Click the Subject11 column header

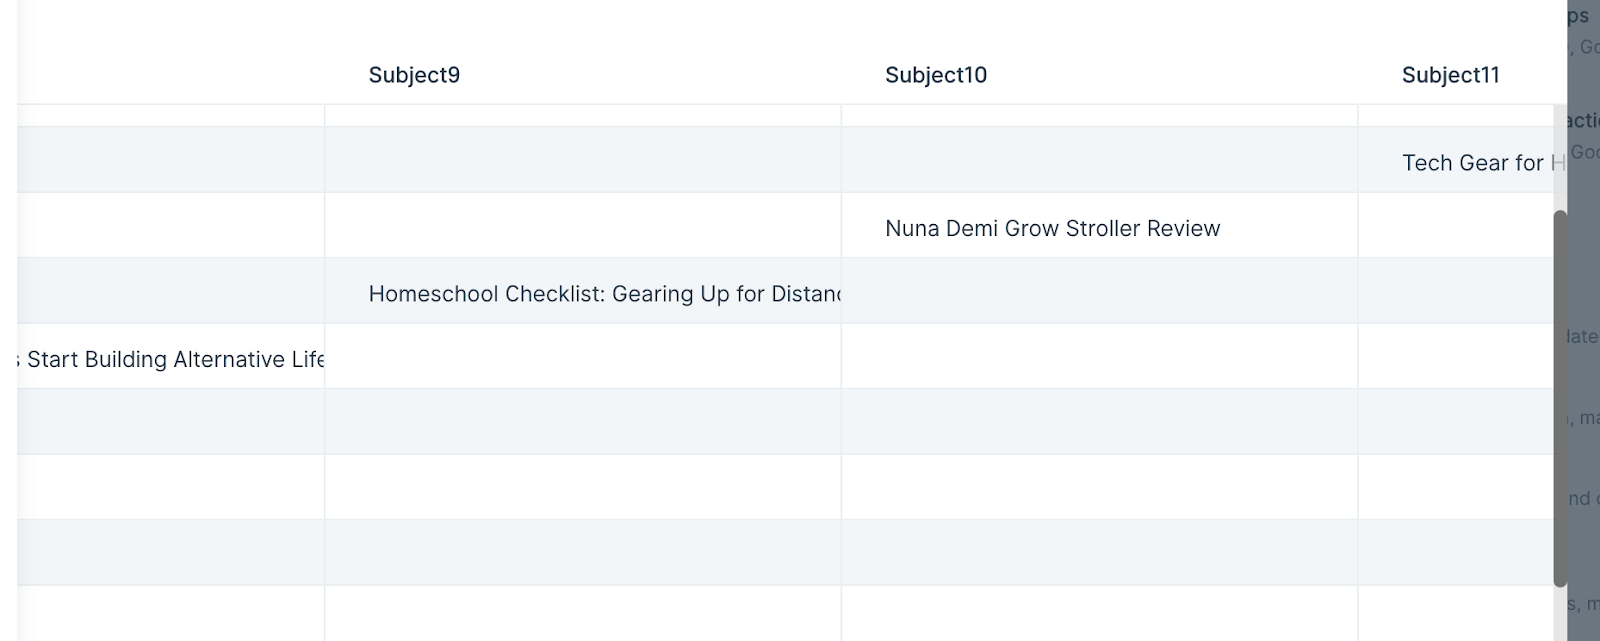pyautogui.click(x=1462, y=75)
